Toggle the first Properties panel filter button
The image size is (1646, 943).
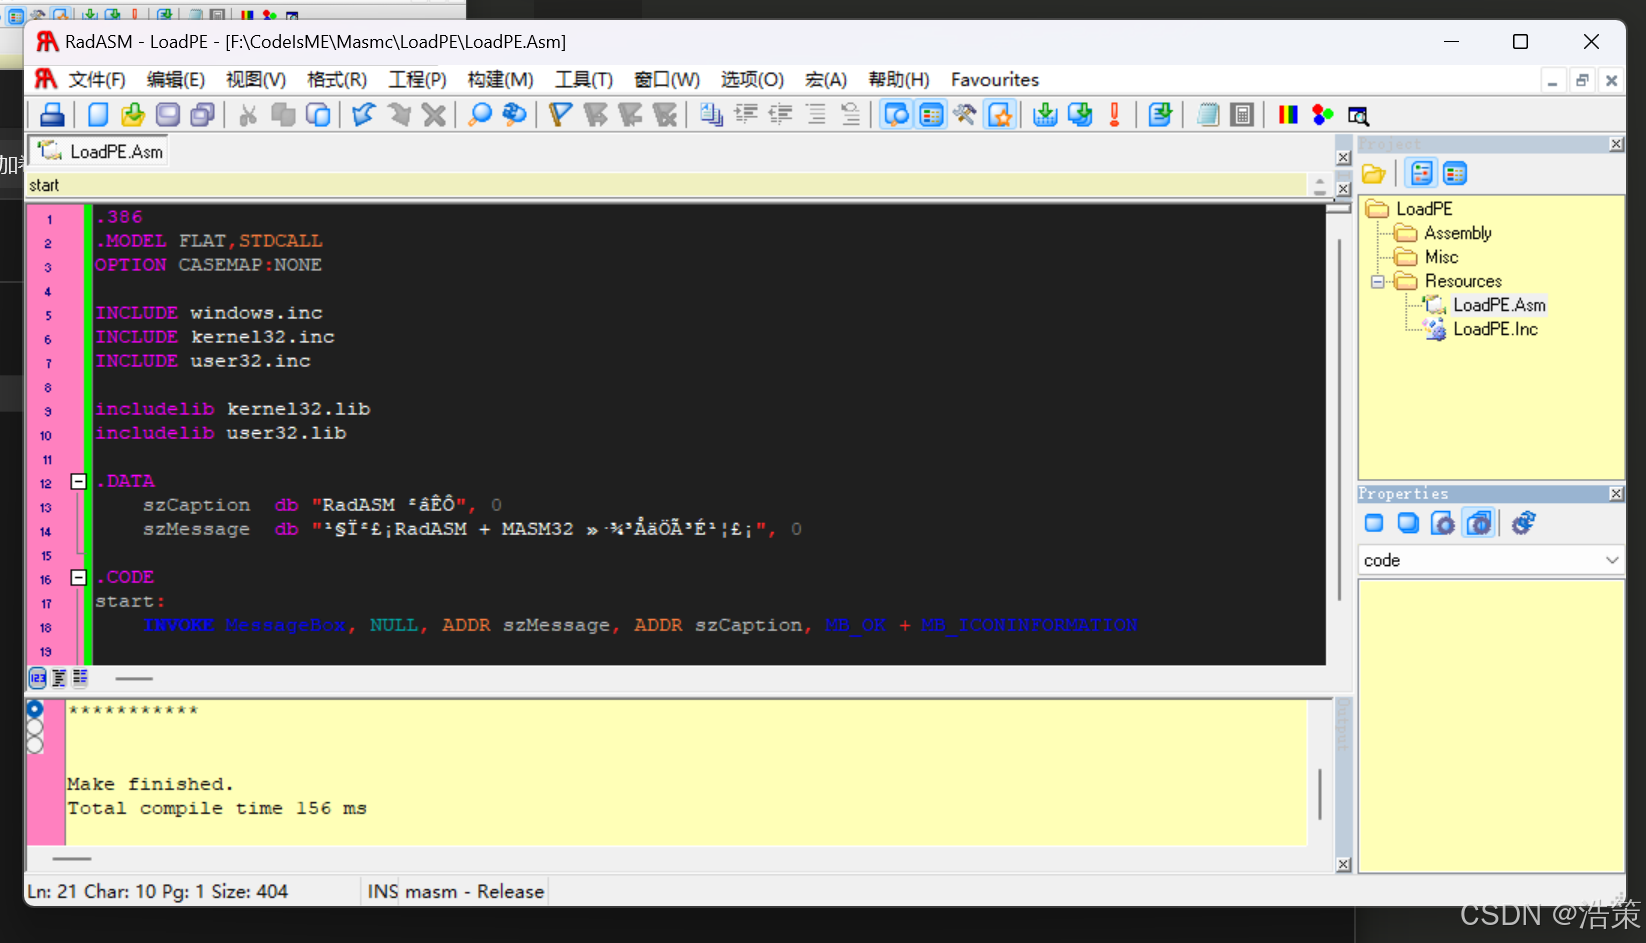[1374, 523]
